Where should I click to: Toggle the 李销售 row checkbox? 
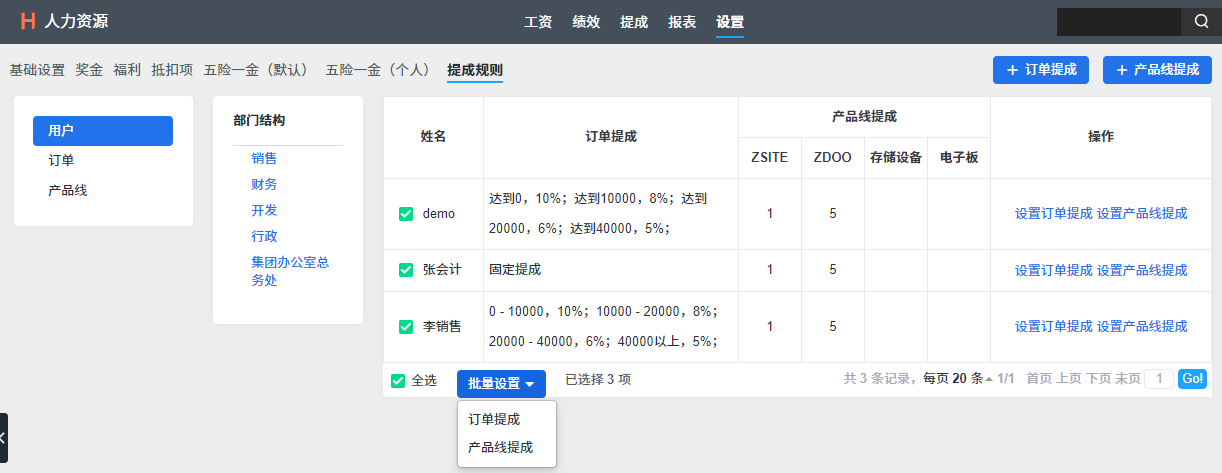click(x=406, y=326)
